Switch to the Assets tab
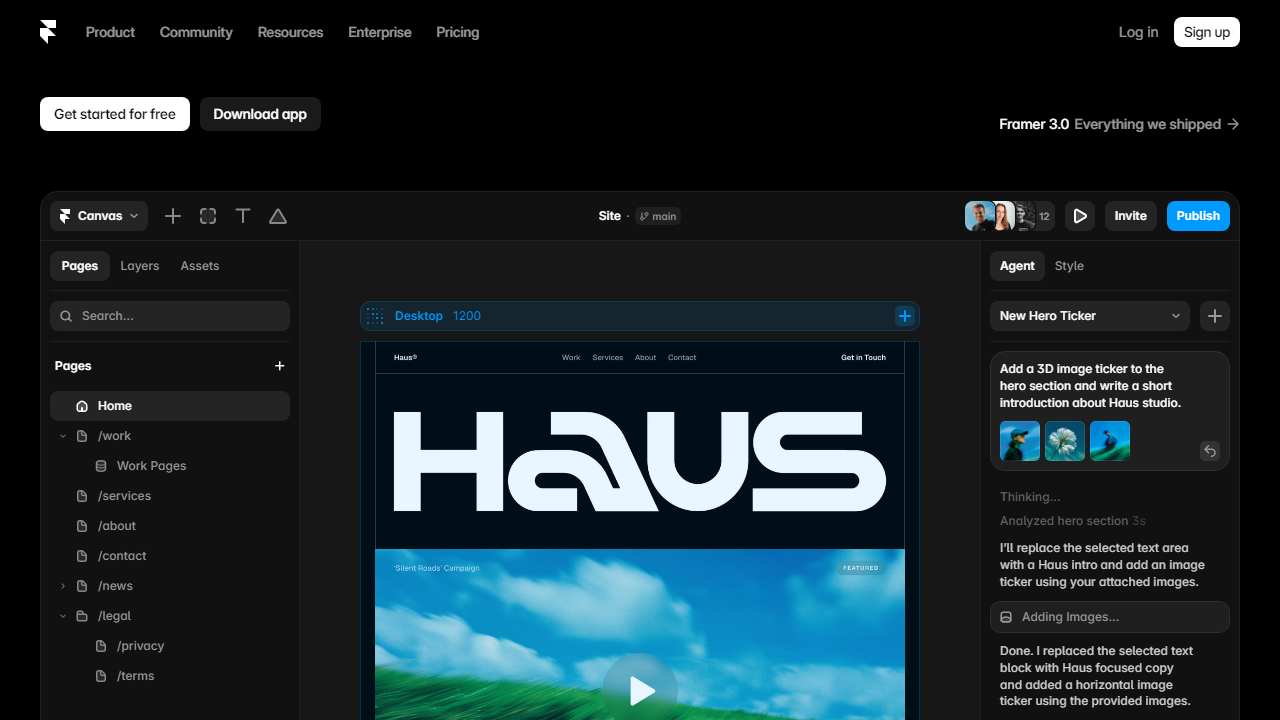The height and width of the screenshot is (720, 1280). (x=200, y=266)
